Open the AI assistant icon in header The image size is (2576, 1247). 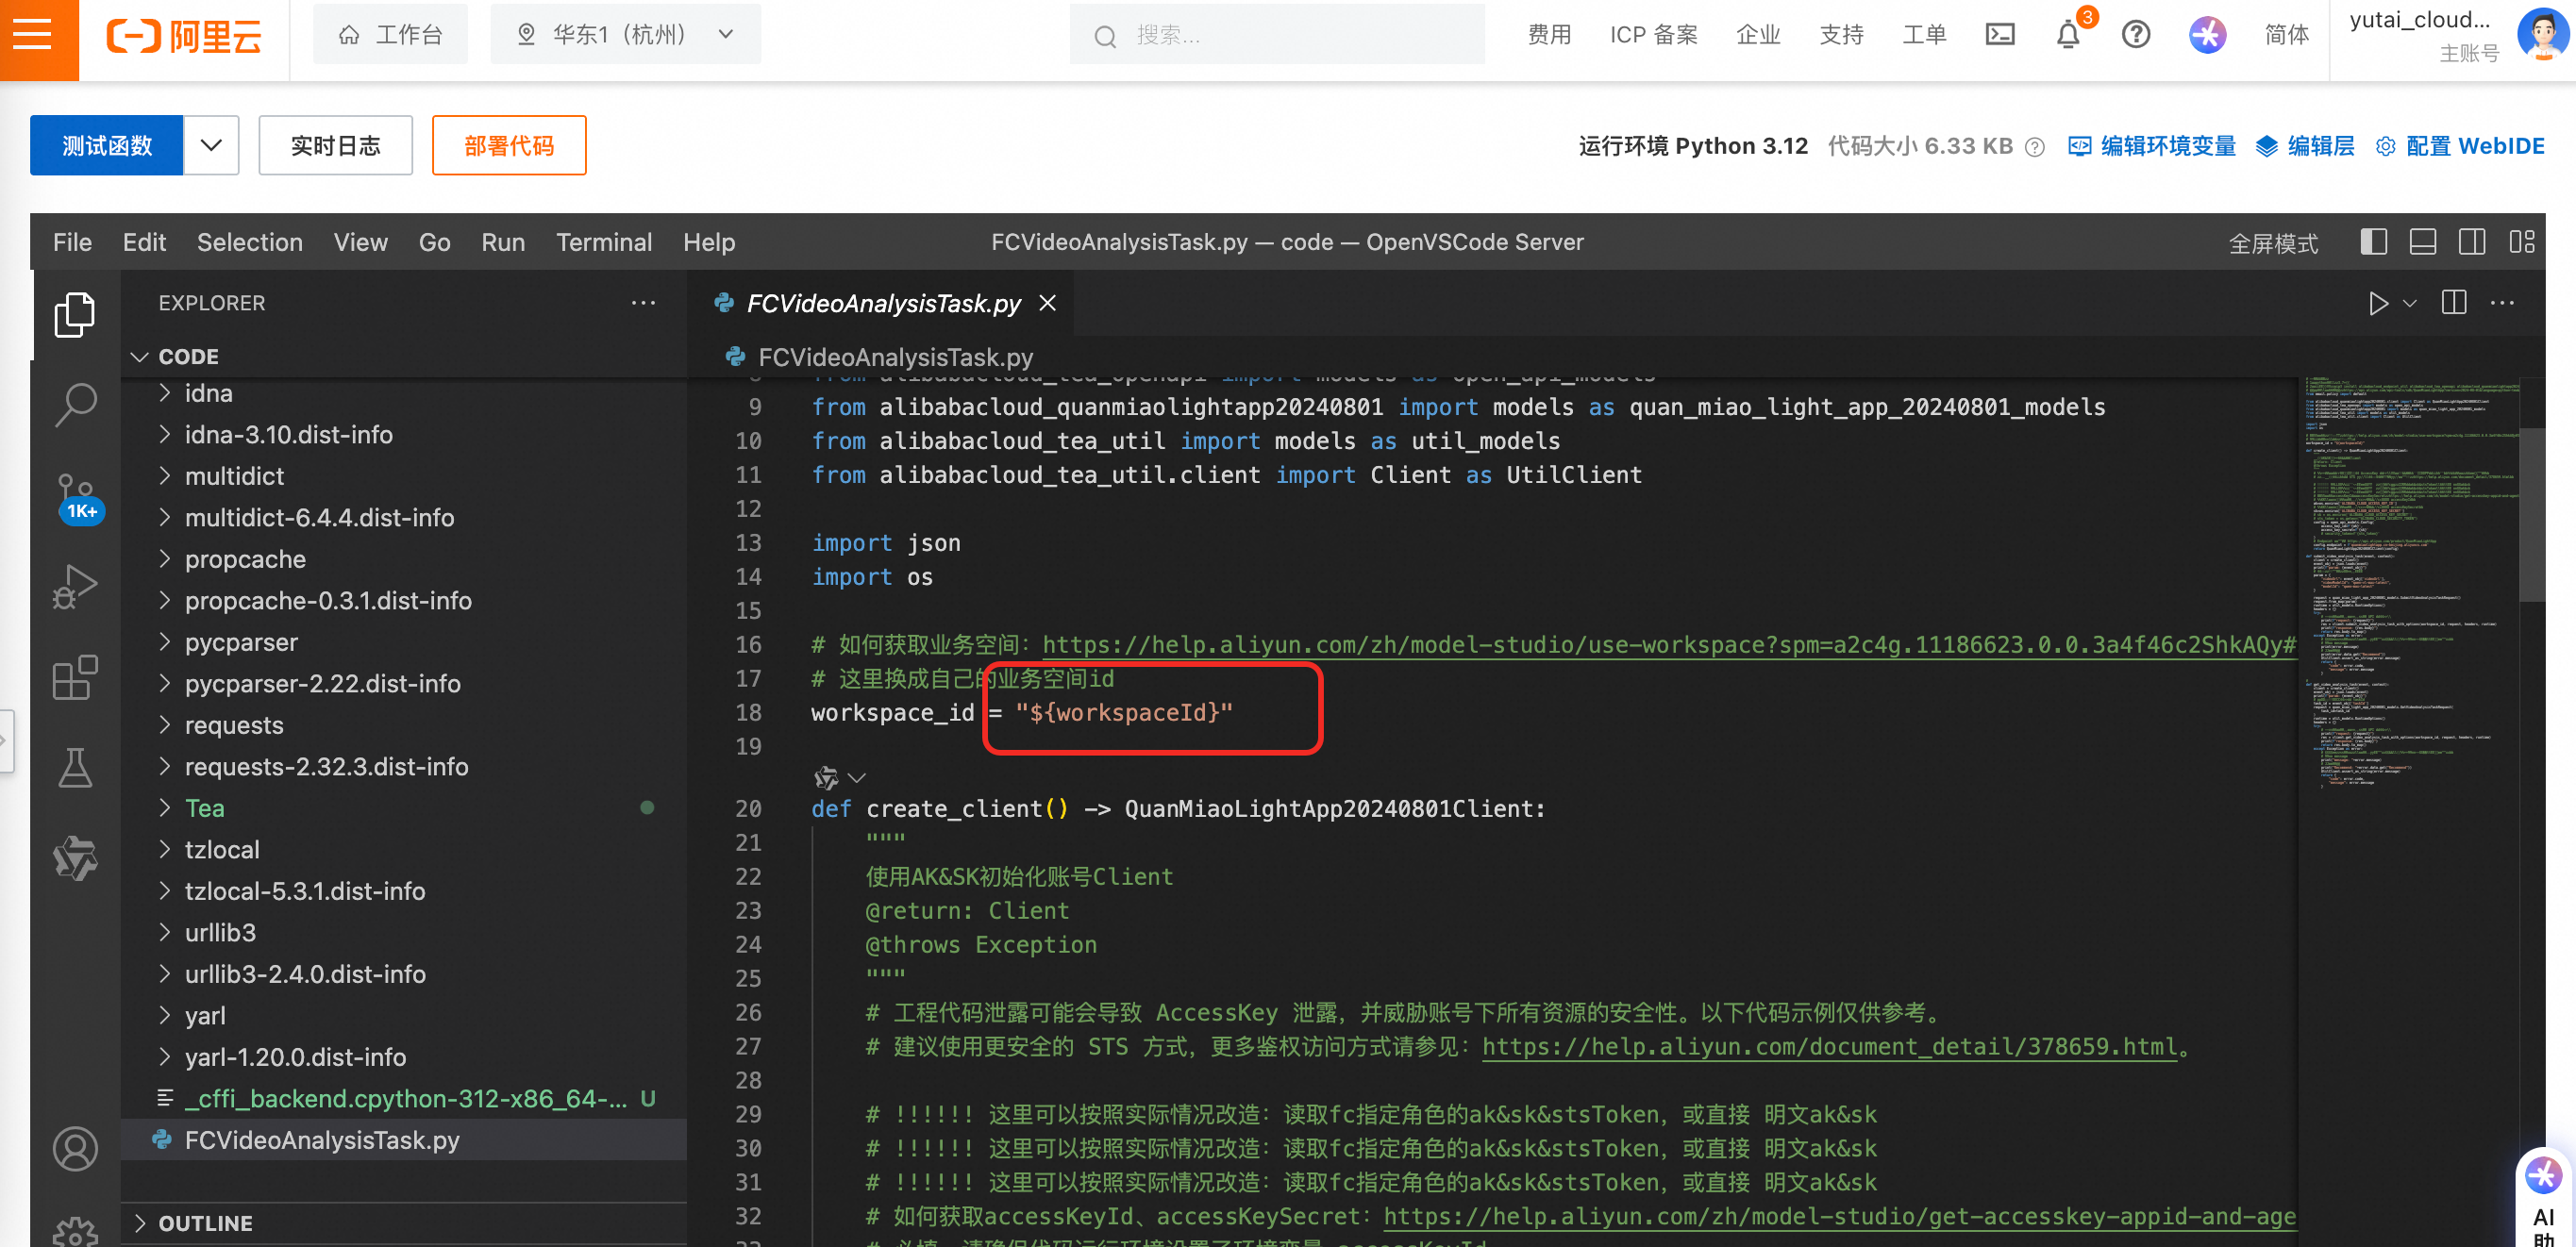(x=2207, y=35)
